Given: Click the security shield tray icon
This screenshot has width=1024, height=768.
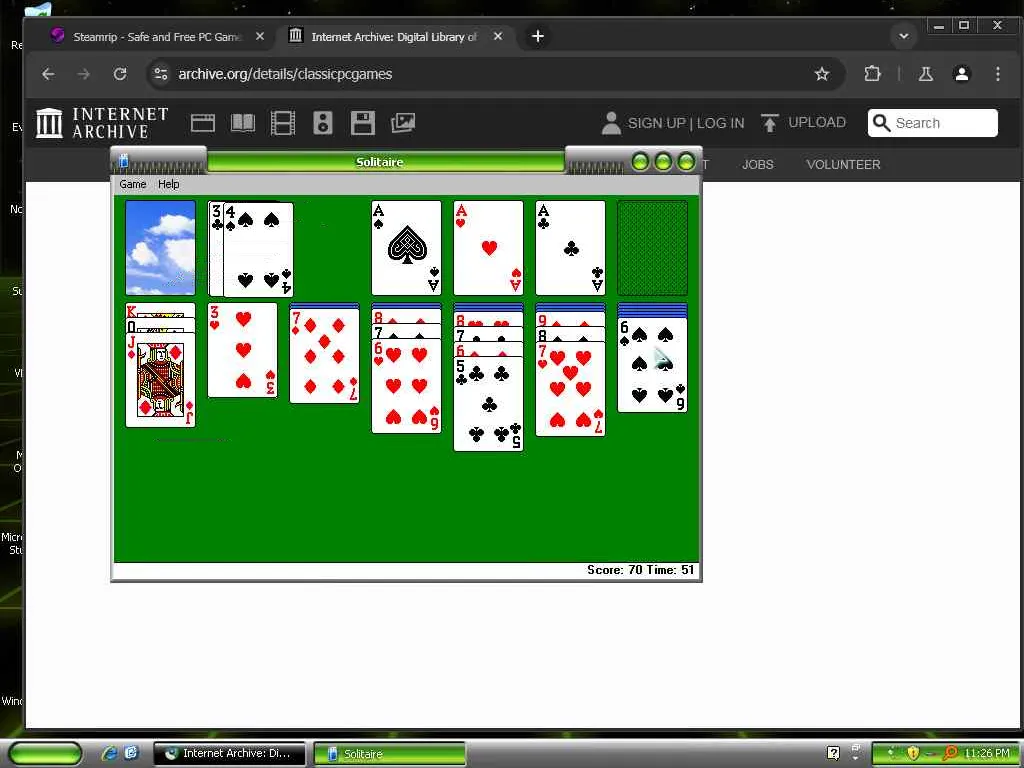Looking at the screenshot, I should coord(912,754).
